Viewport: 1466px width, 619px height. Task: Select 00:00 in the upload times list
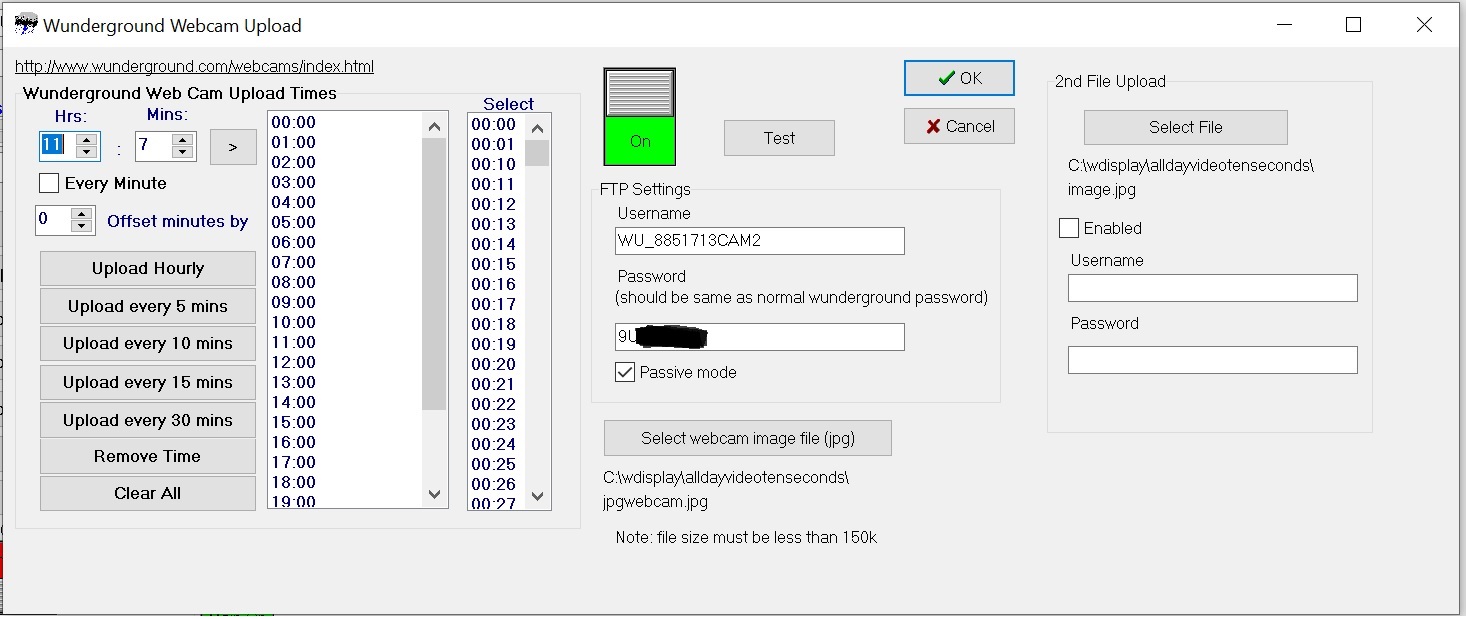[293, 122]
